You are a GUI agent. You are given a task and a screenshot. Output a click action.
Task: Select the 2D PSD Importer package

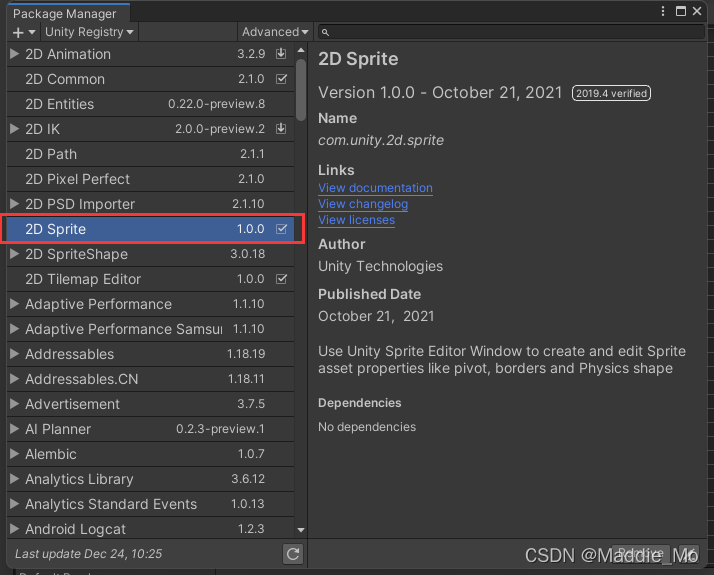coord(150,204)
